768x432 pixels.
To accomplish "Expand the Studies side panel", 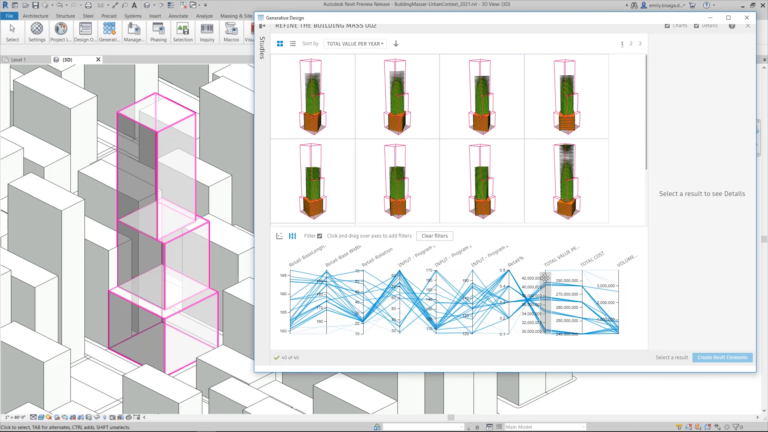I will tap(262, 48).
